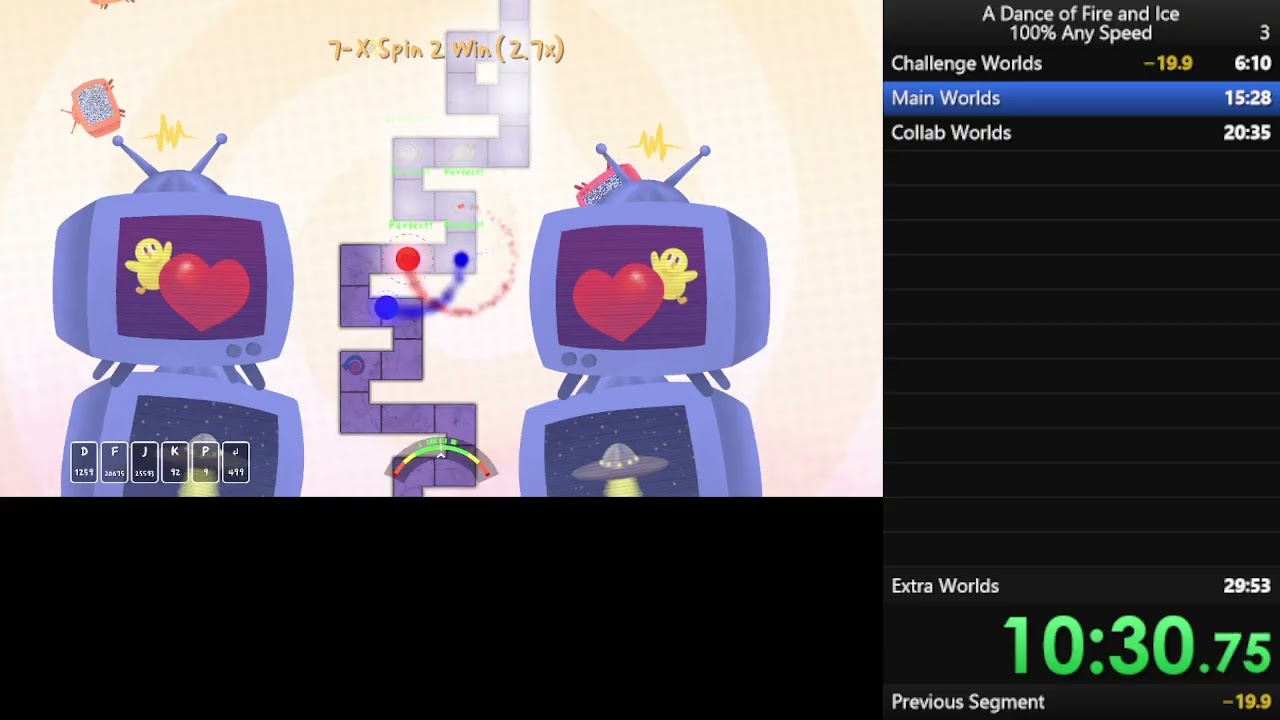Image resolution: width=1280 pixels, height=720 pixels.
Task: Click the yellow chick on right TV screen
Action: (x=674, y=274)
